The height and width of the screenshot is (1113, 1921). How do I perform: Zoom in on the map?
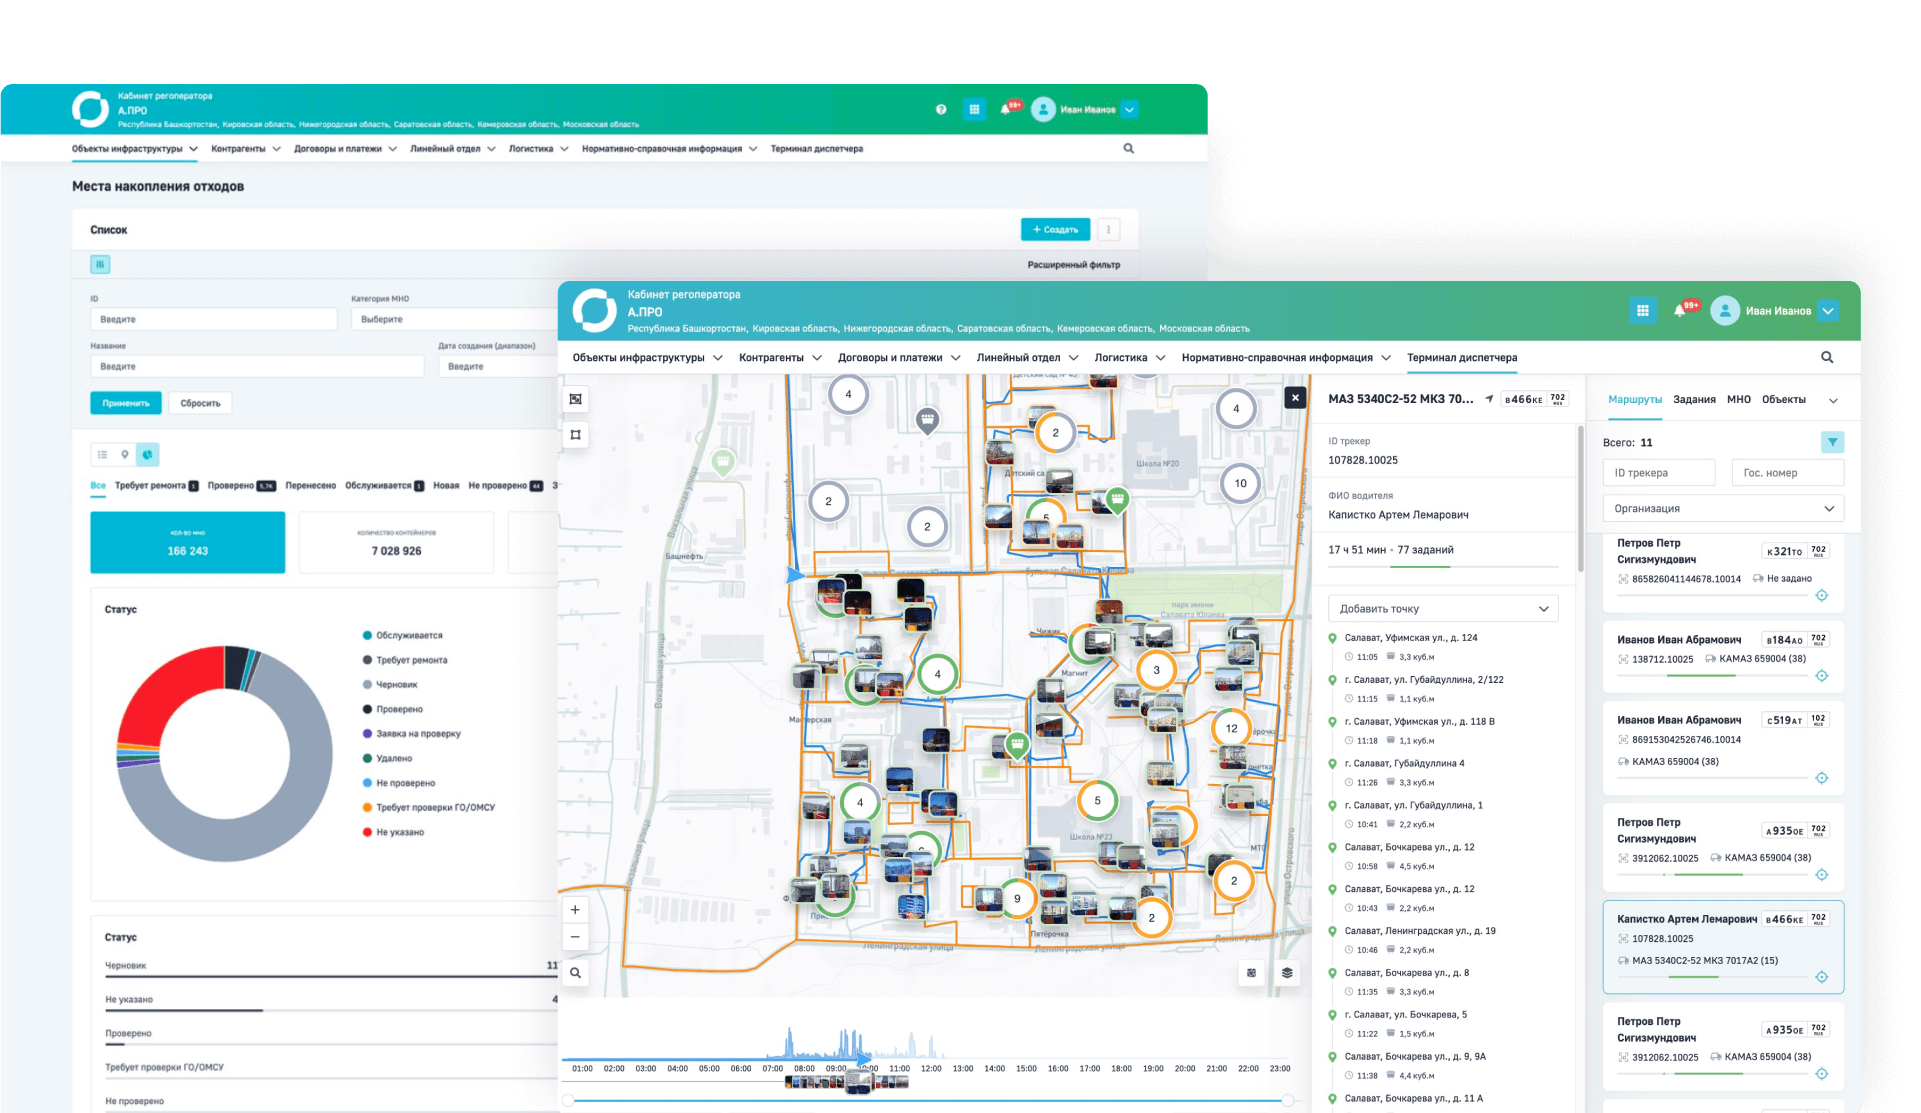[x=575, y=910]
